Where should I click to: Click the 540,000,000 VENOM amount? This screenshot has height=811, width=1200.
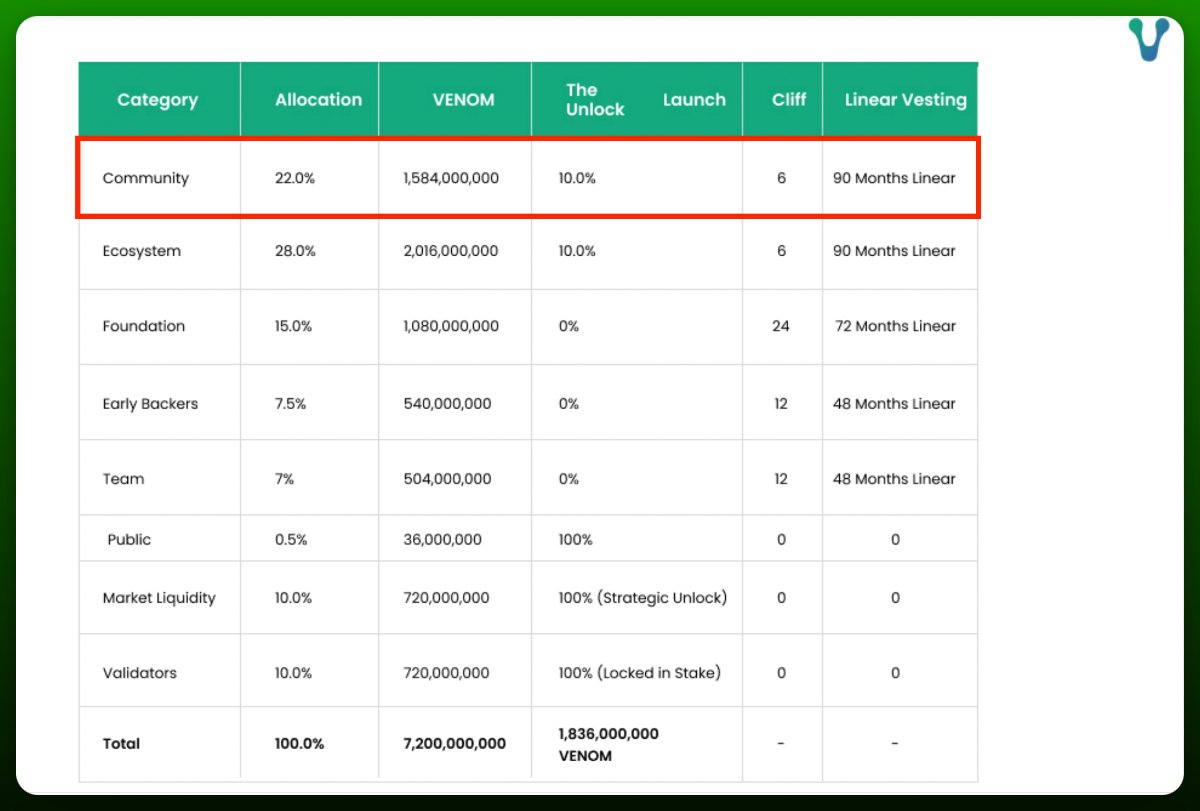point(447,404)
